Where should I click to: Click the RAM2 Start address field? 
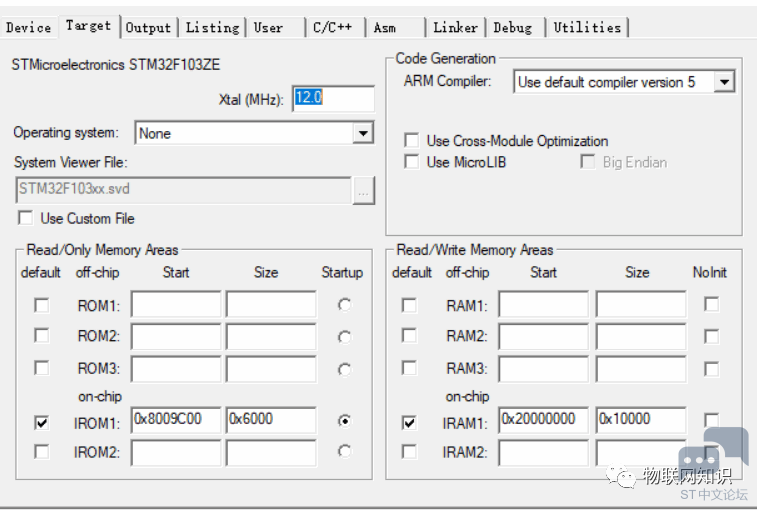(x=544, y=336)
